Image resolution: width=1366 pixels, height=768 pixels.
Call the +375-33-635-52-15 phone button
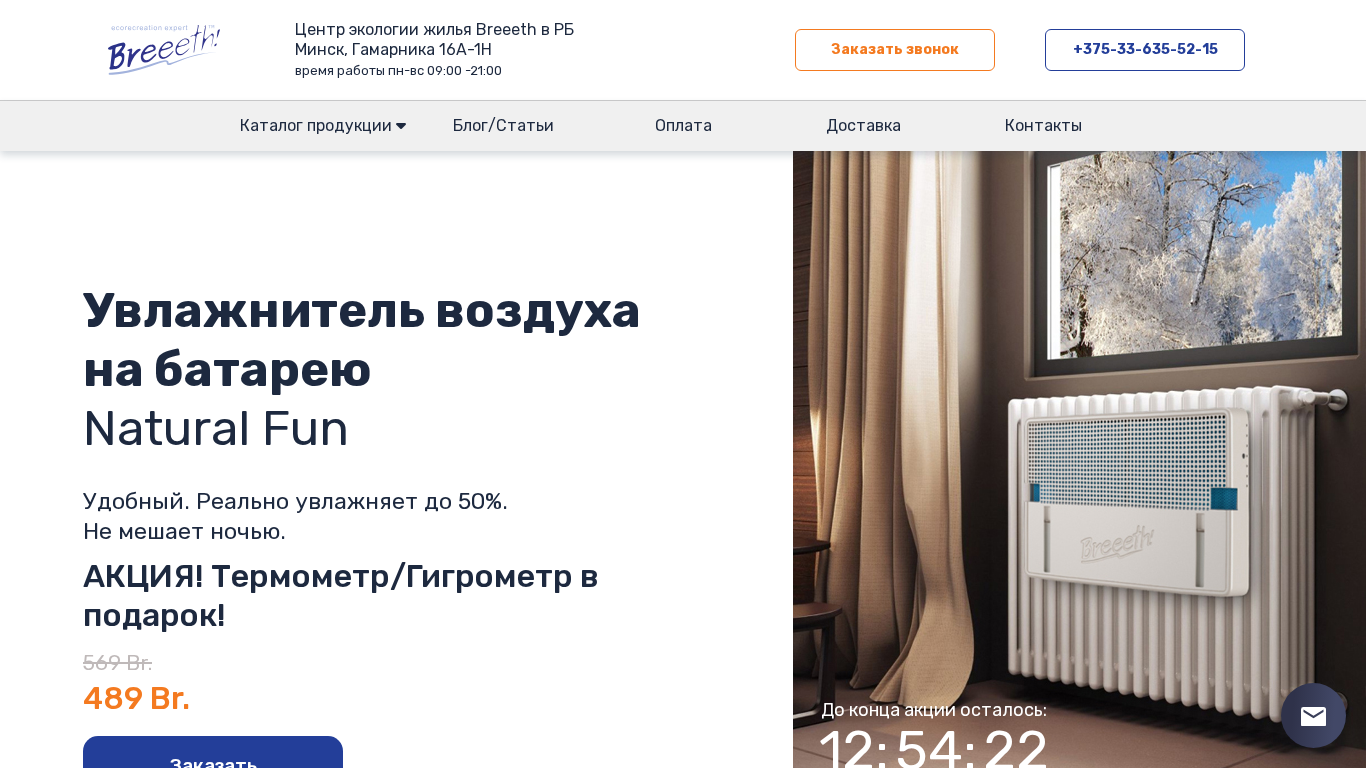[x=1145, y=50]
